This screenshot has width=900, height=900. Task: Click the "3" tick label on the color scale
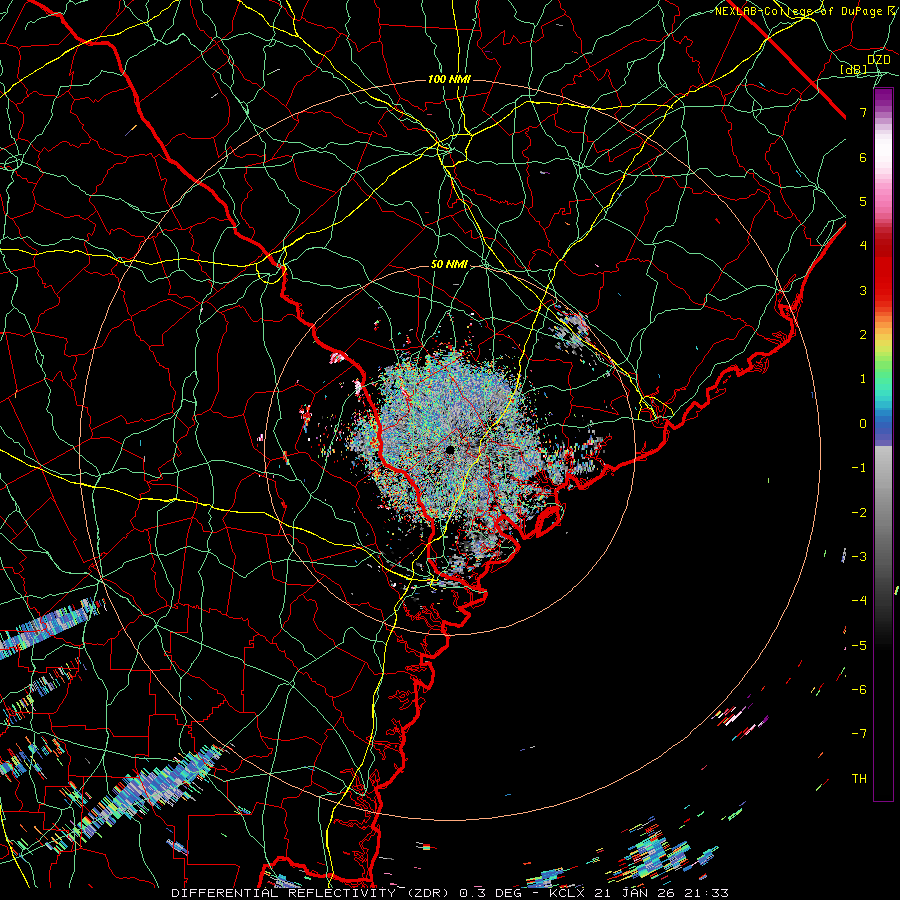pyautogui.click(x=863, y=290)
